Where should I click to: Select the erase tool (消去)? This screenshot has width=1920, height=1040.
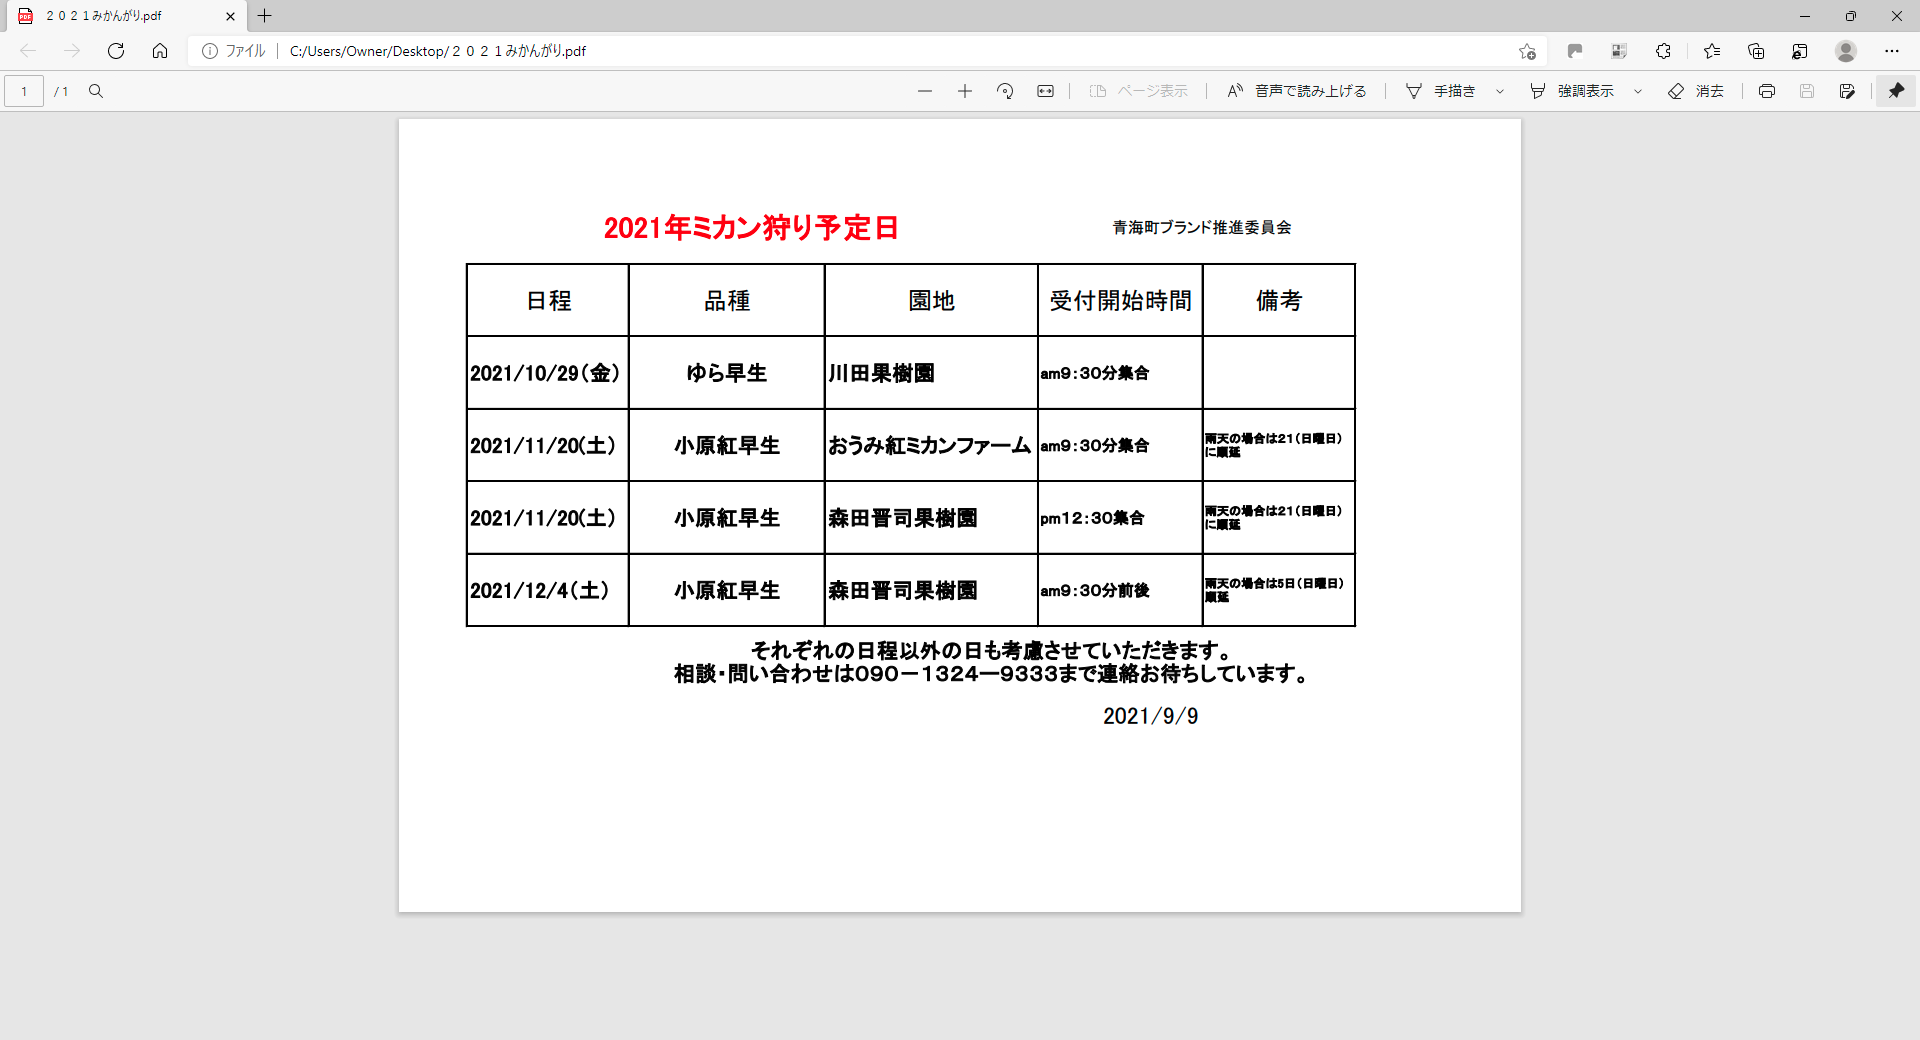click(1696, 91)
